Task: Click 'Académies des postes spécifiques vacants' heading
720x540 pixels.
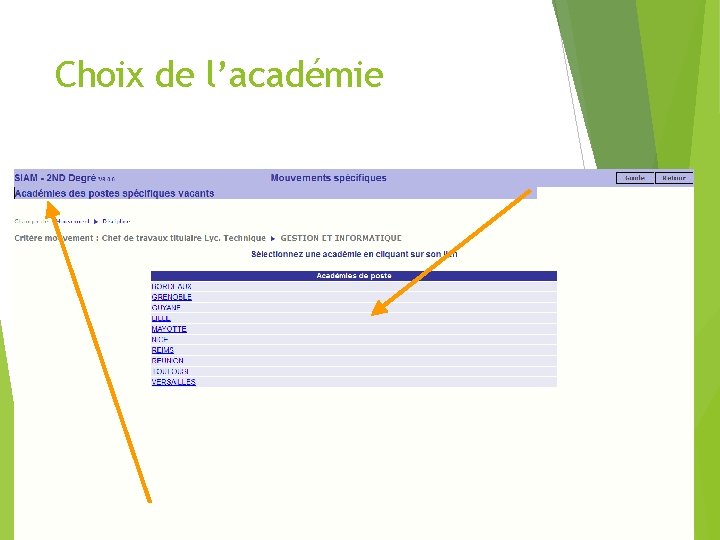Action: click(x=114, y=193)
